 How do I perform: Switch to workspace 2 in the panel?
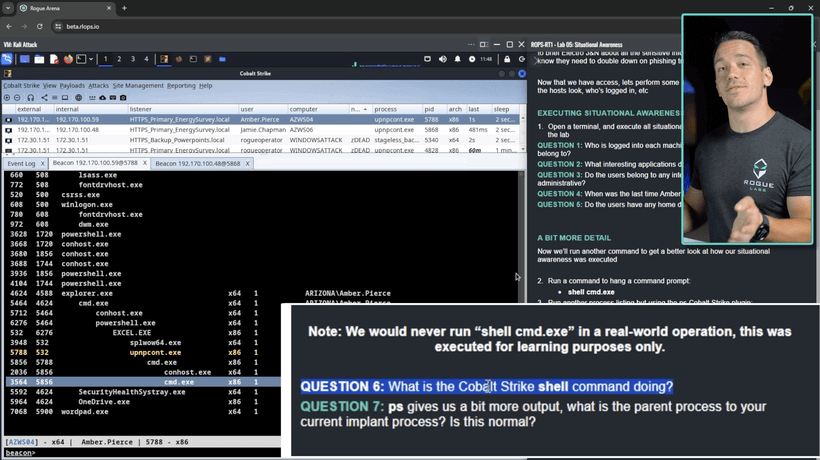point(121,59)
